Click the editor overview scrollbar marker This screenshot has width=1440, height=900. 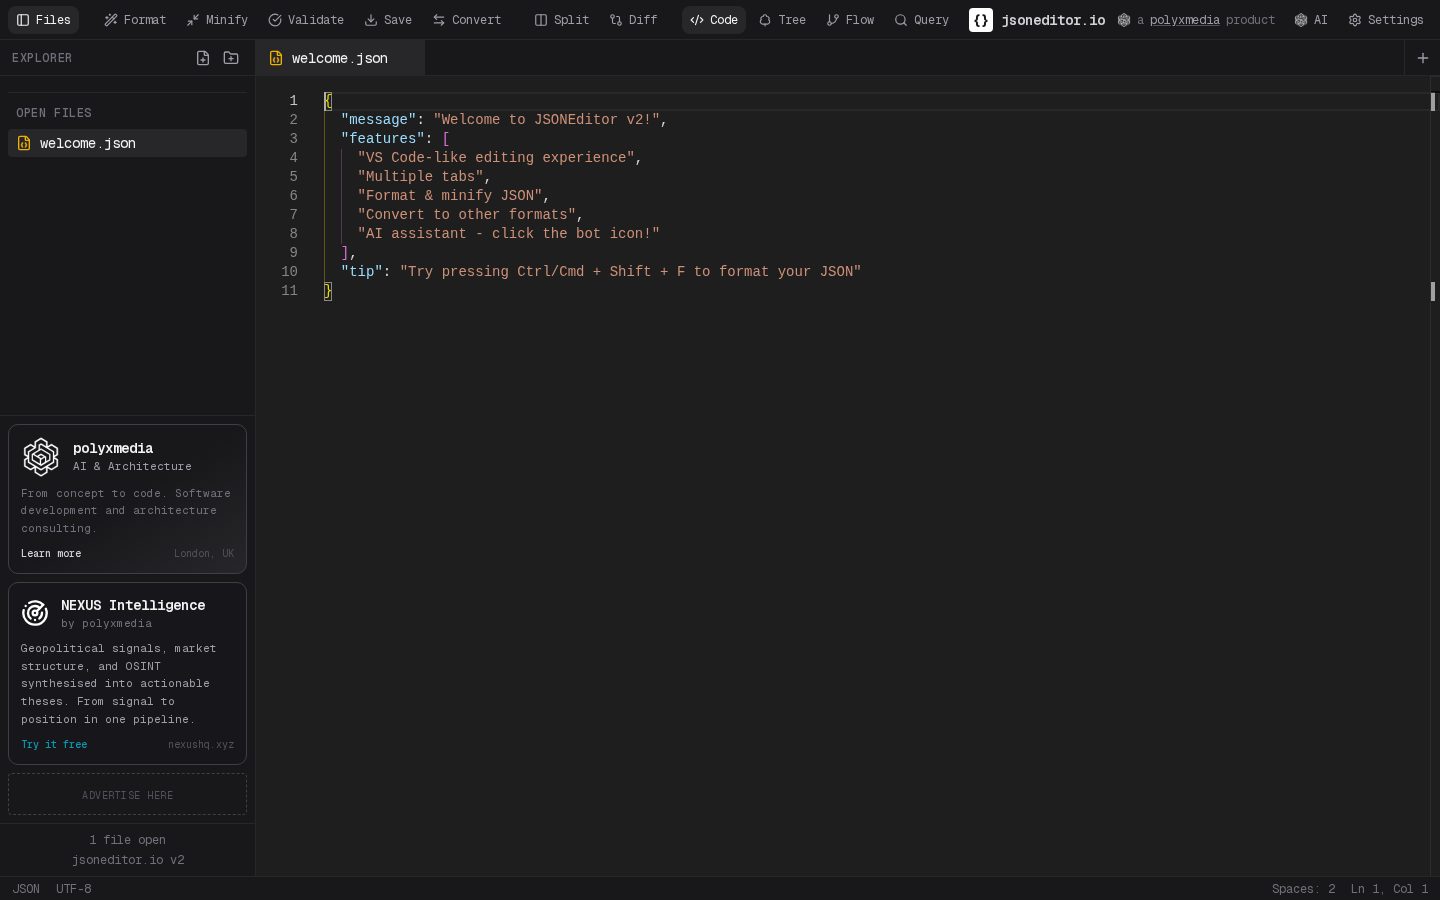point(1433,101)
